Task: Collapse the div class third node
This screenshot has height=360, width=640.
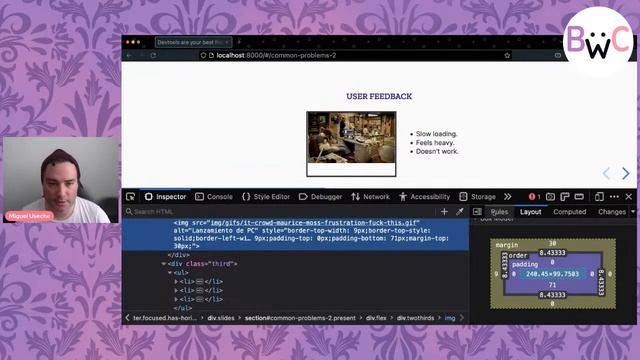Action: click(x=164, y=264)
